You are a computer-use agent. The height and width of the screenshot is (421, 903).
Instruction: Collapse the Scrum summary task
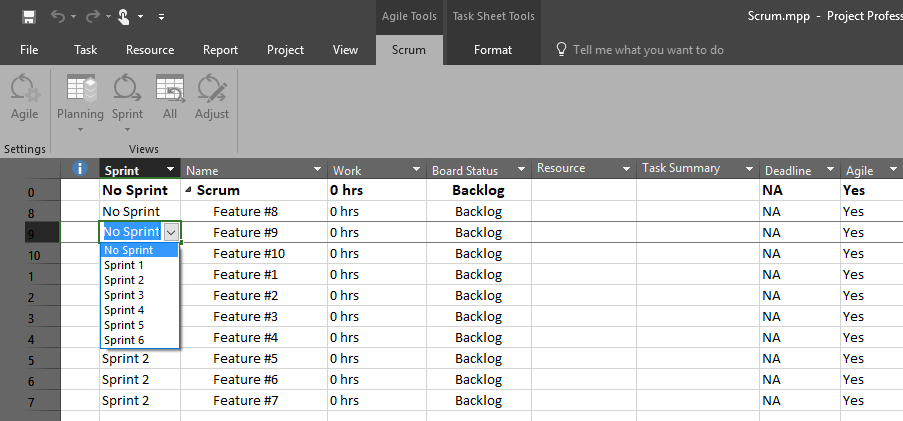click(x=189, y=190)
